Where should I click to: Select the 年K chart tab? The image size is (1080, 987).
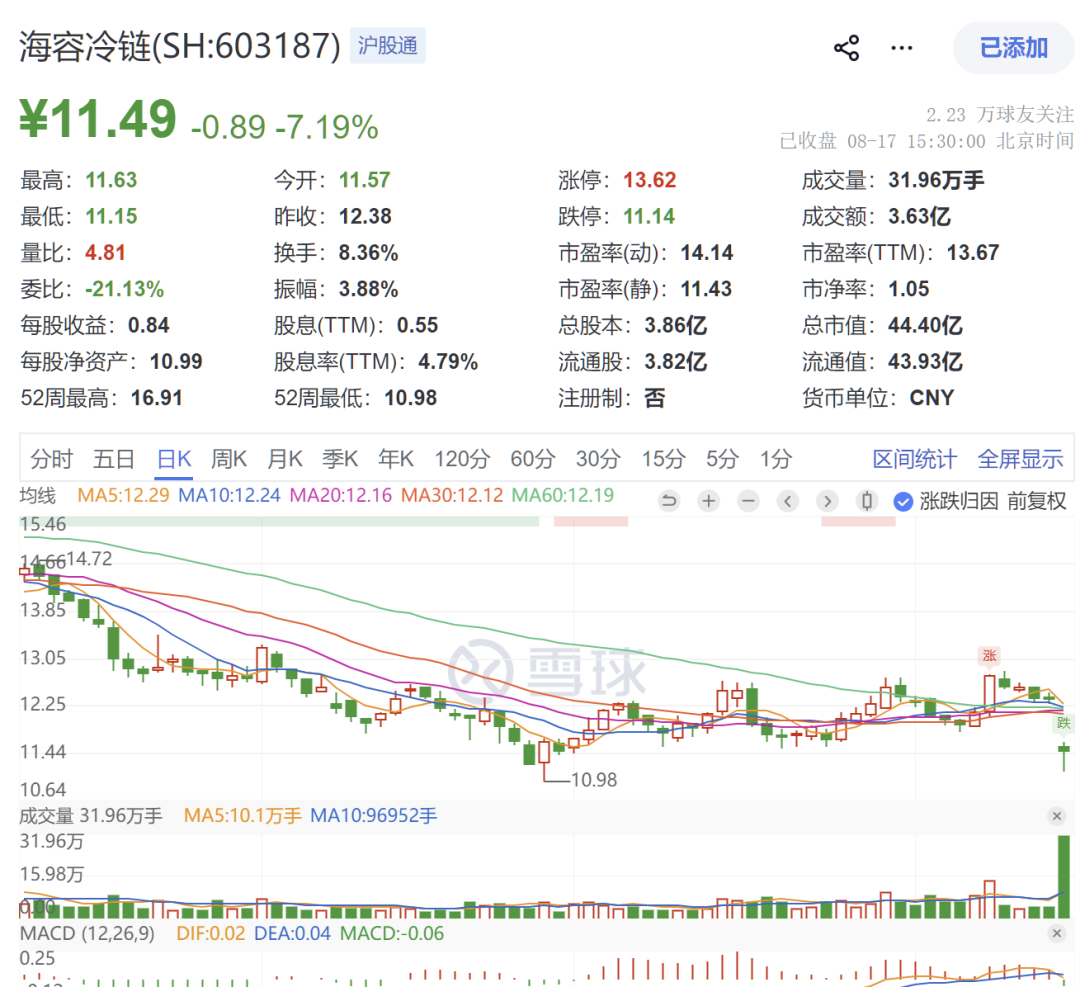[395, 459]
